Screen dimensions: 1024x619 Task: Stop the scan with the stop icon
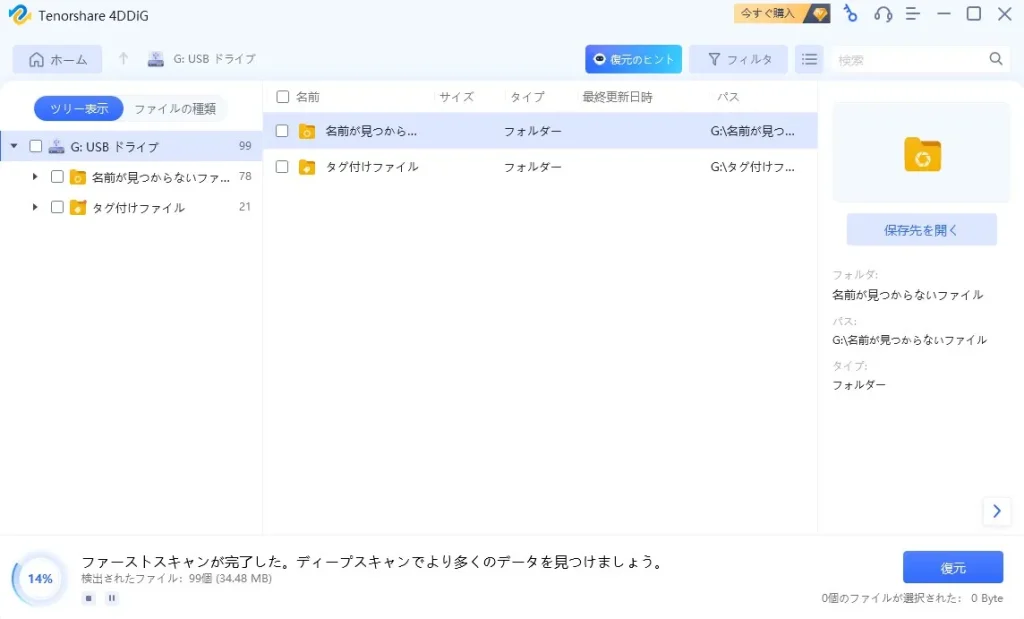[89, 598]
